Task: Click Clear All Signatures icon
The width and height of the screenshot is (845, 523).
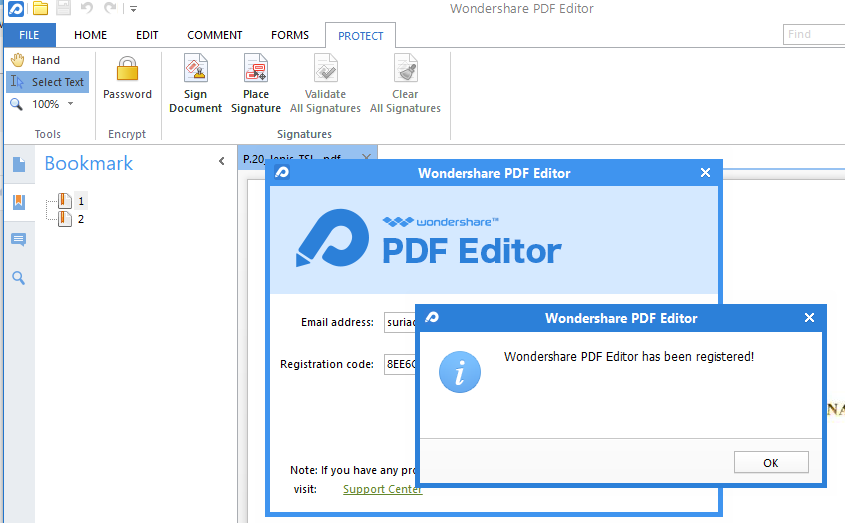Action: (405, 68)
